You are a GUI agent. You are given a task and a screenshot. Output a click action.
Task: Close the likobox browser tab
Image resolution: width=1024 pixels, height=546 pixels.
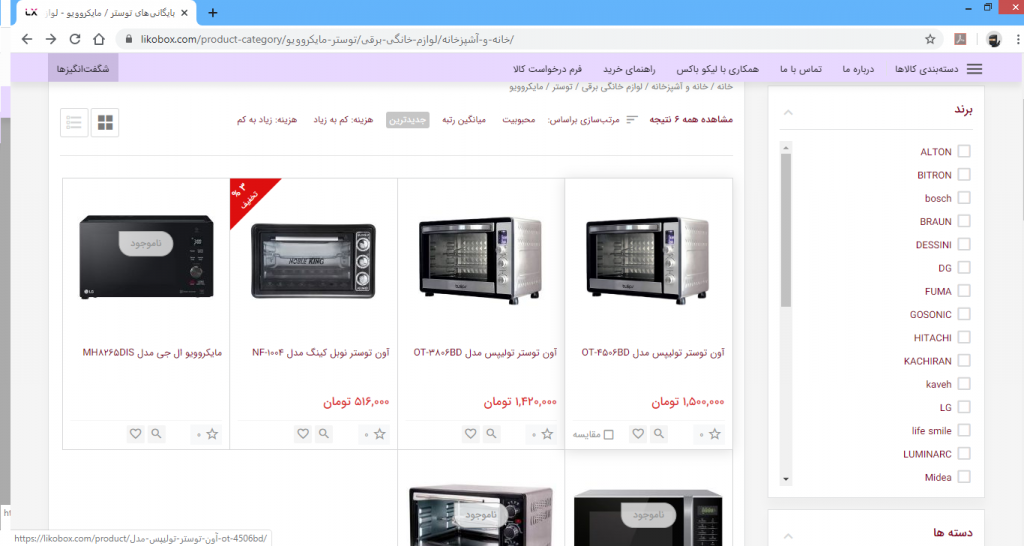[184, 12]
